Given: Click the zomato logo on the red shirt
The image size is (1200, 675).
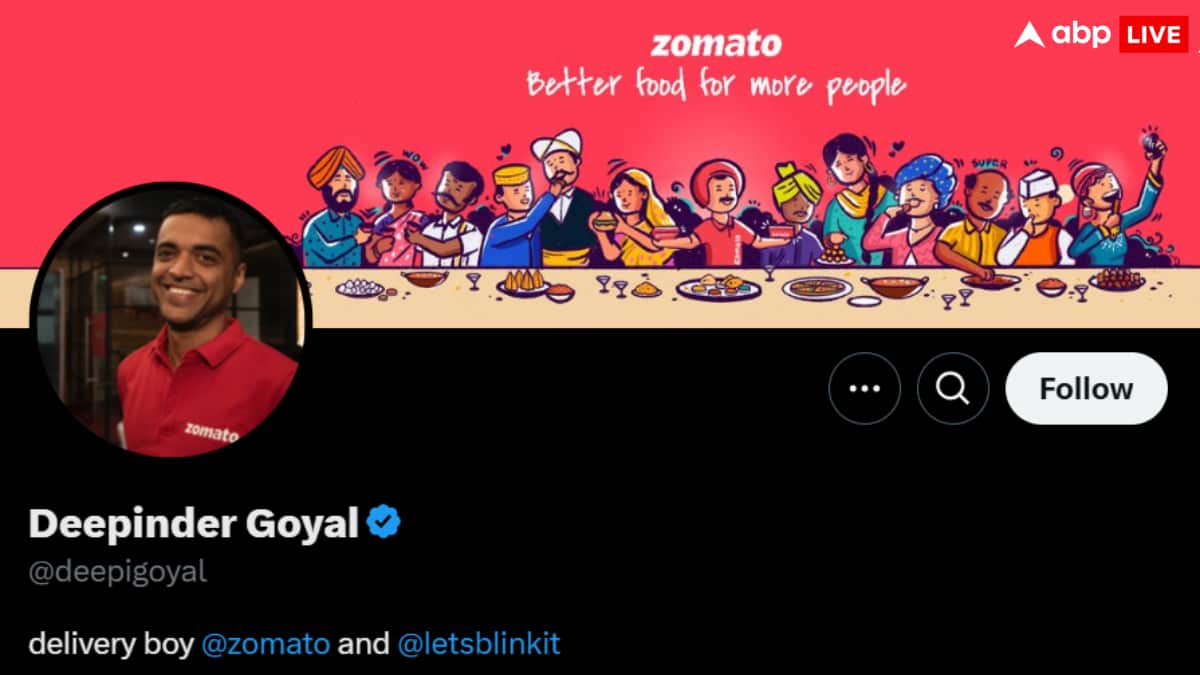Looking at the screenshot, I should [211, 432].
